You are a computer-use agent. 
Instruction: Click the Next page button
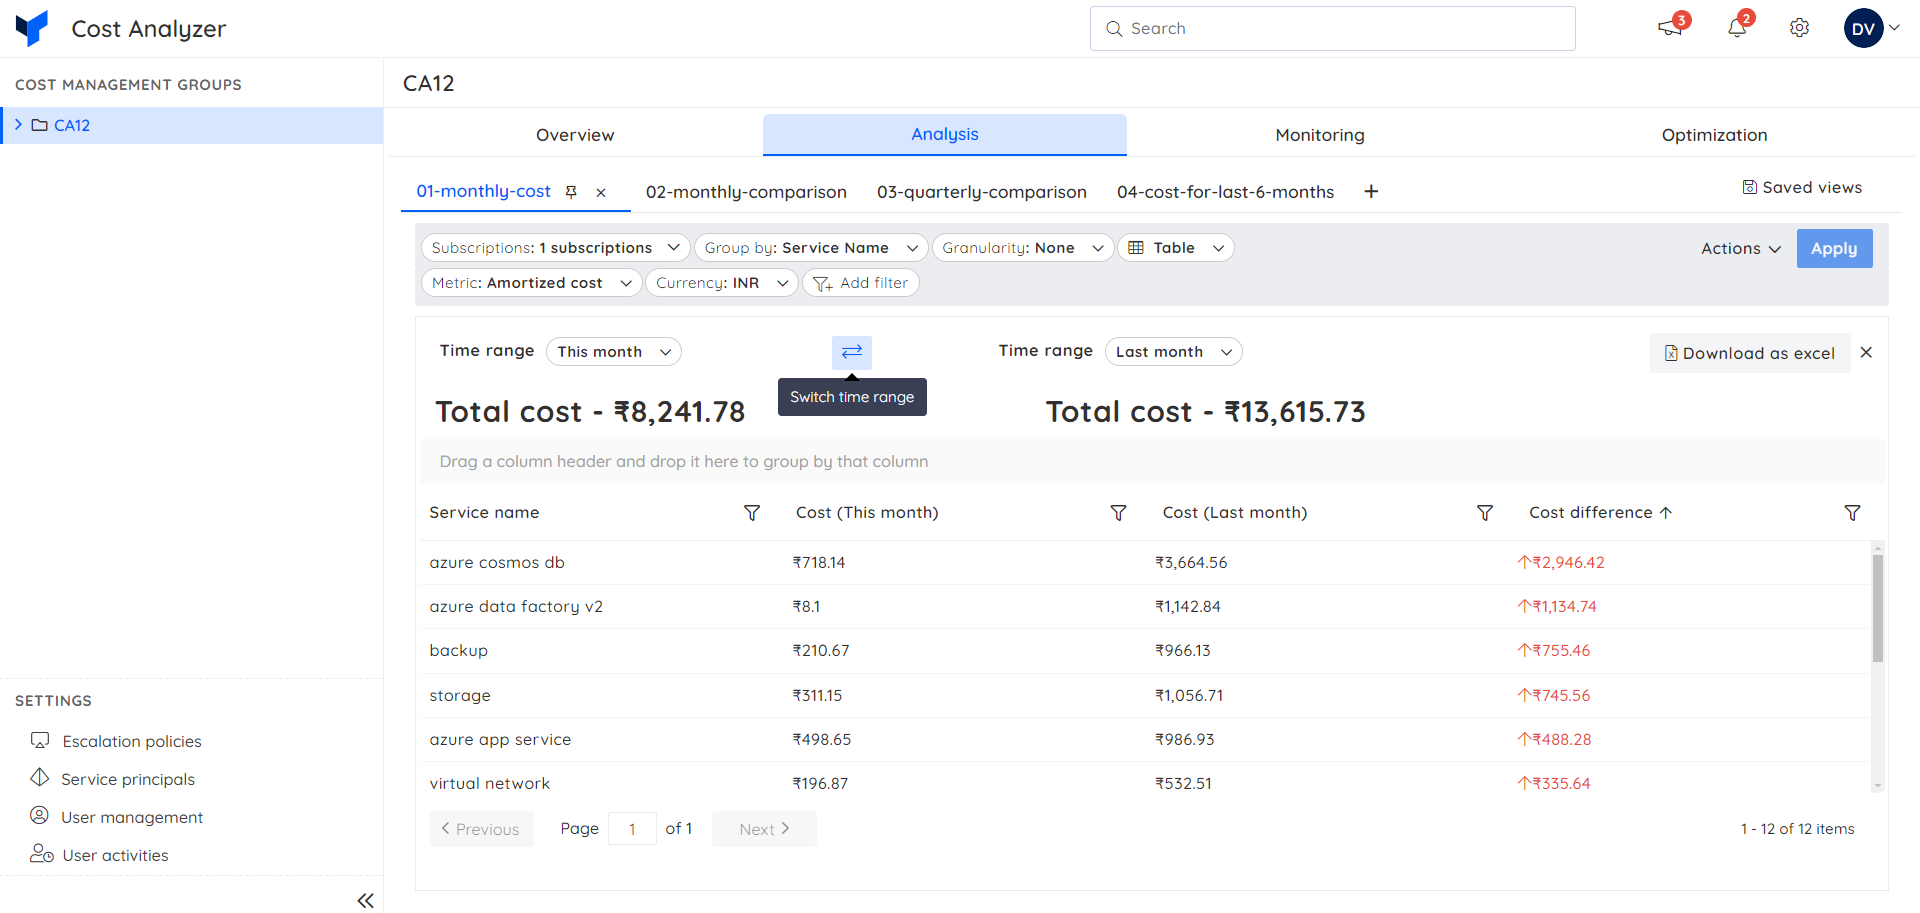click(764, 829)
